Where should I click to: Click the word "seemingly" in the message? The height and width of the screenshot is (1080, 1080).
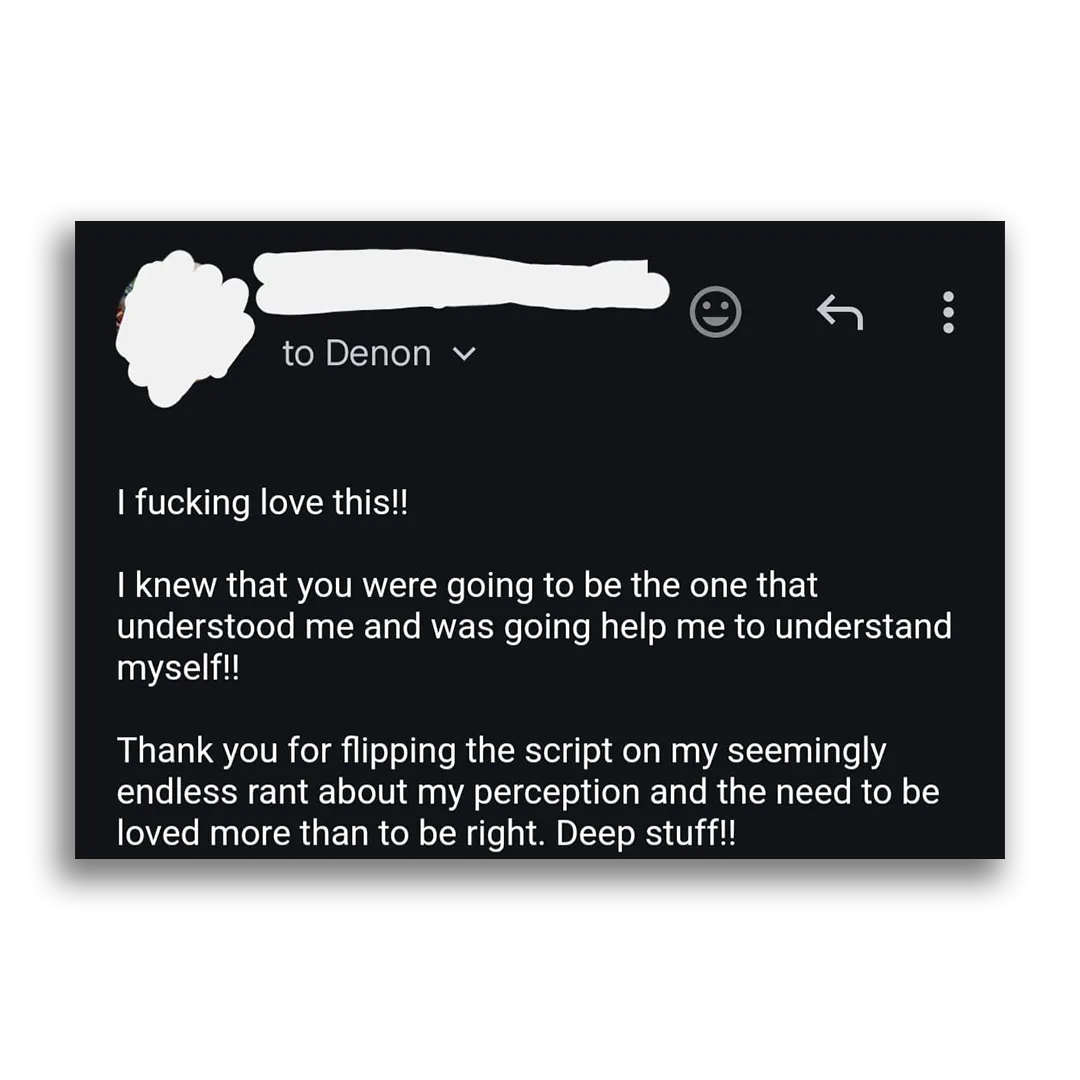(807, 751)
